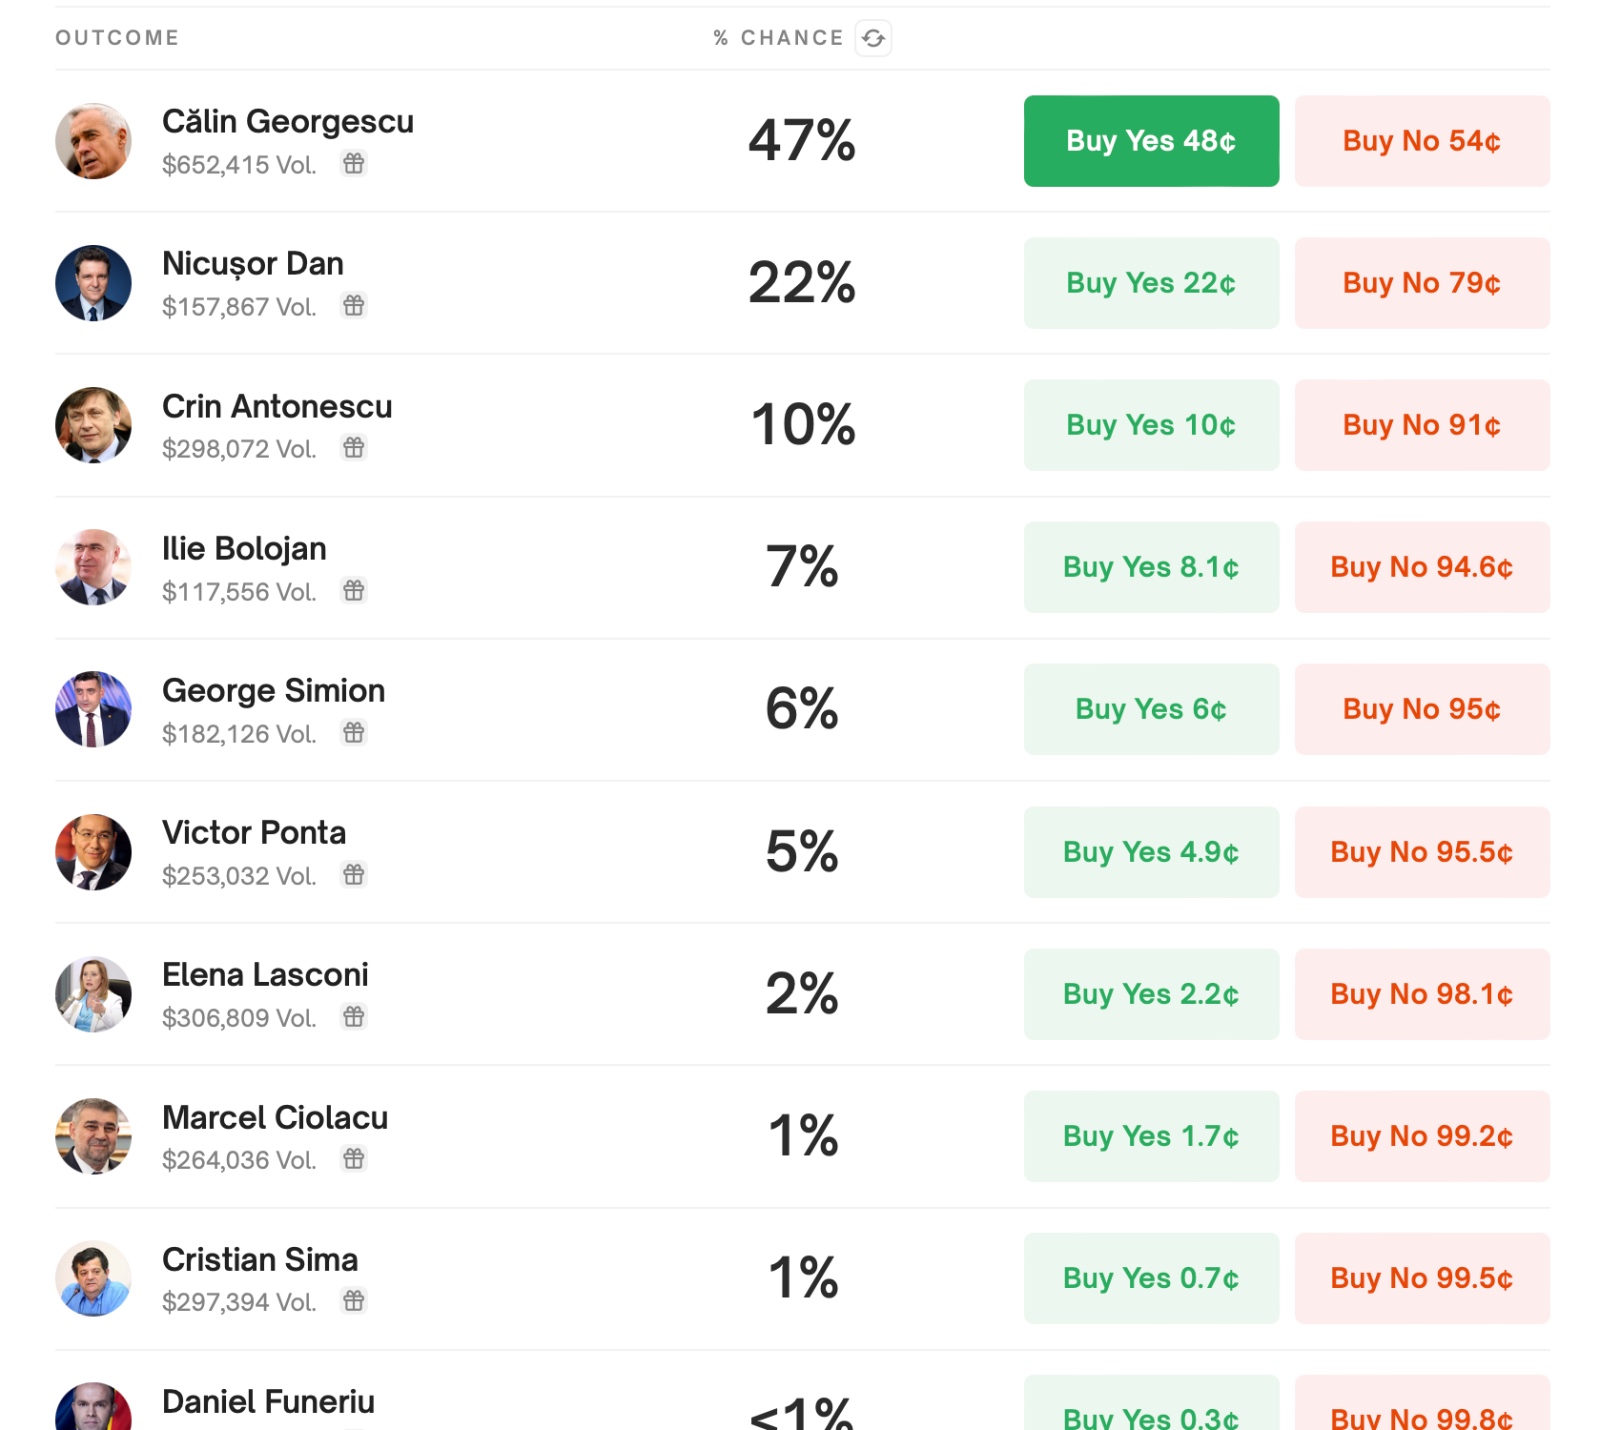Click the gift rewards icon for Crin Antonescu
The height and width of the screenshot is (1430, 1600).
[x=354, y=447]
